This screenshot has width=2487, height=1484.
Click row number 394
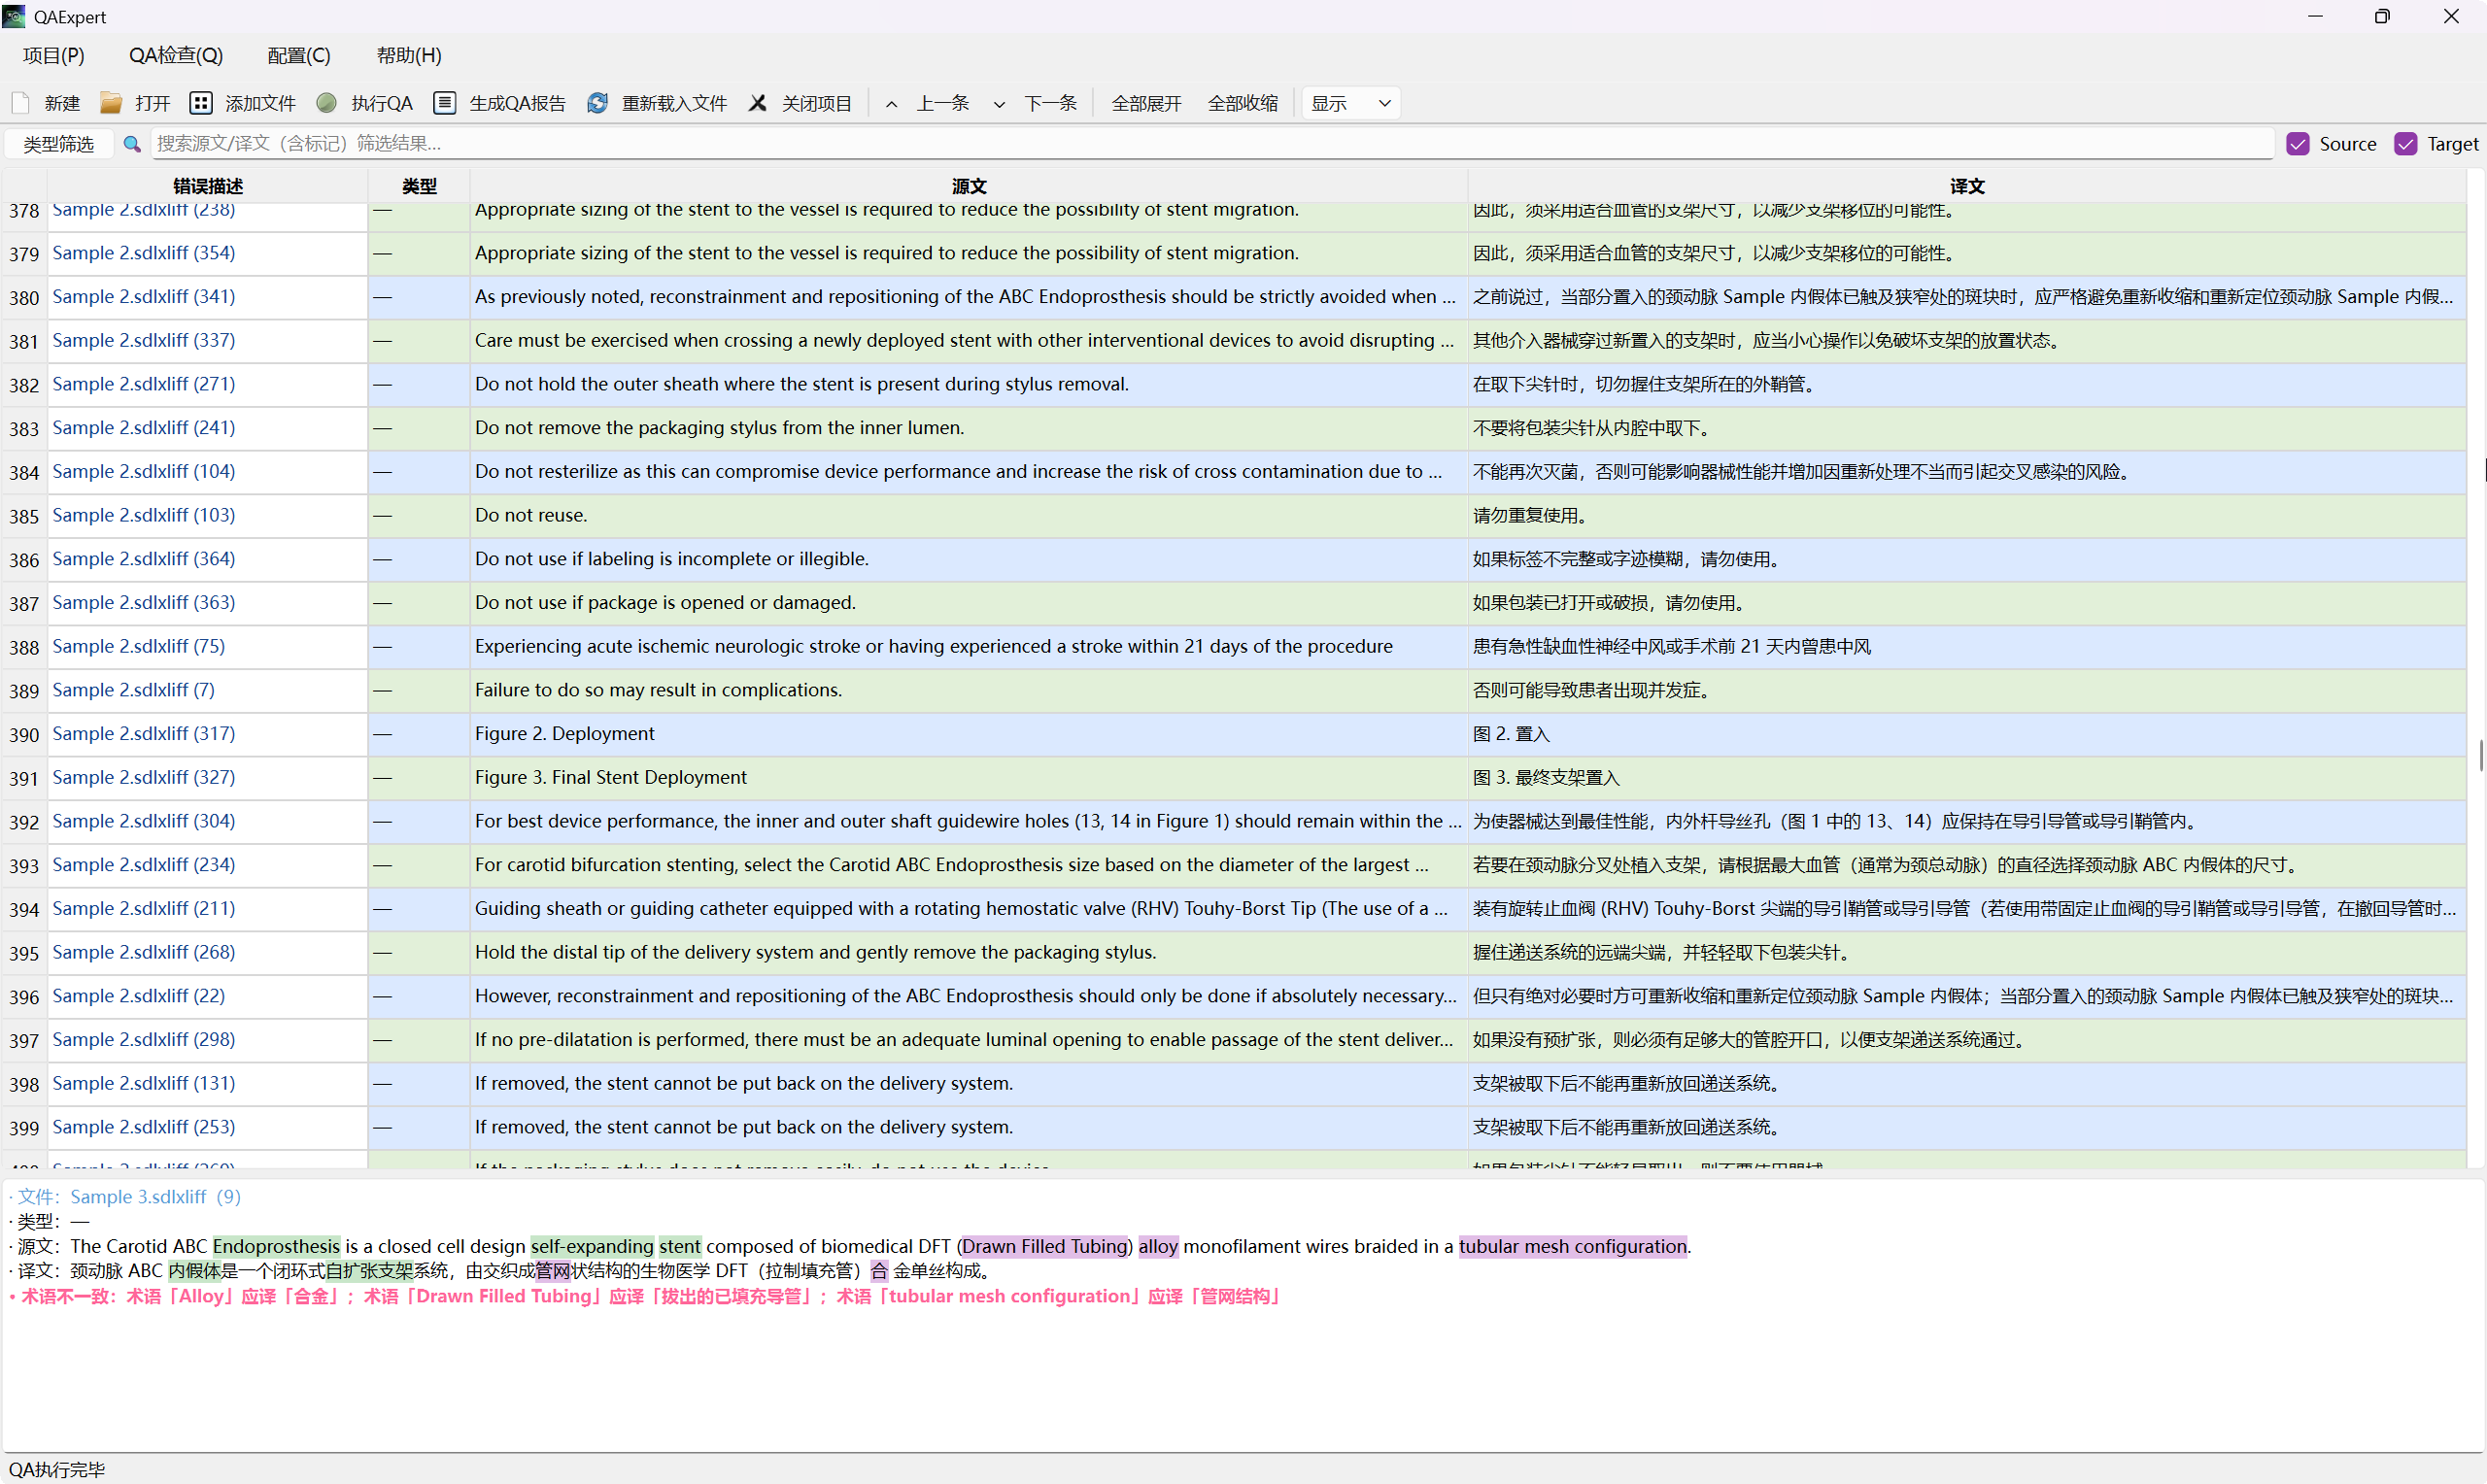pyautogui.click(x=24, y=910)
